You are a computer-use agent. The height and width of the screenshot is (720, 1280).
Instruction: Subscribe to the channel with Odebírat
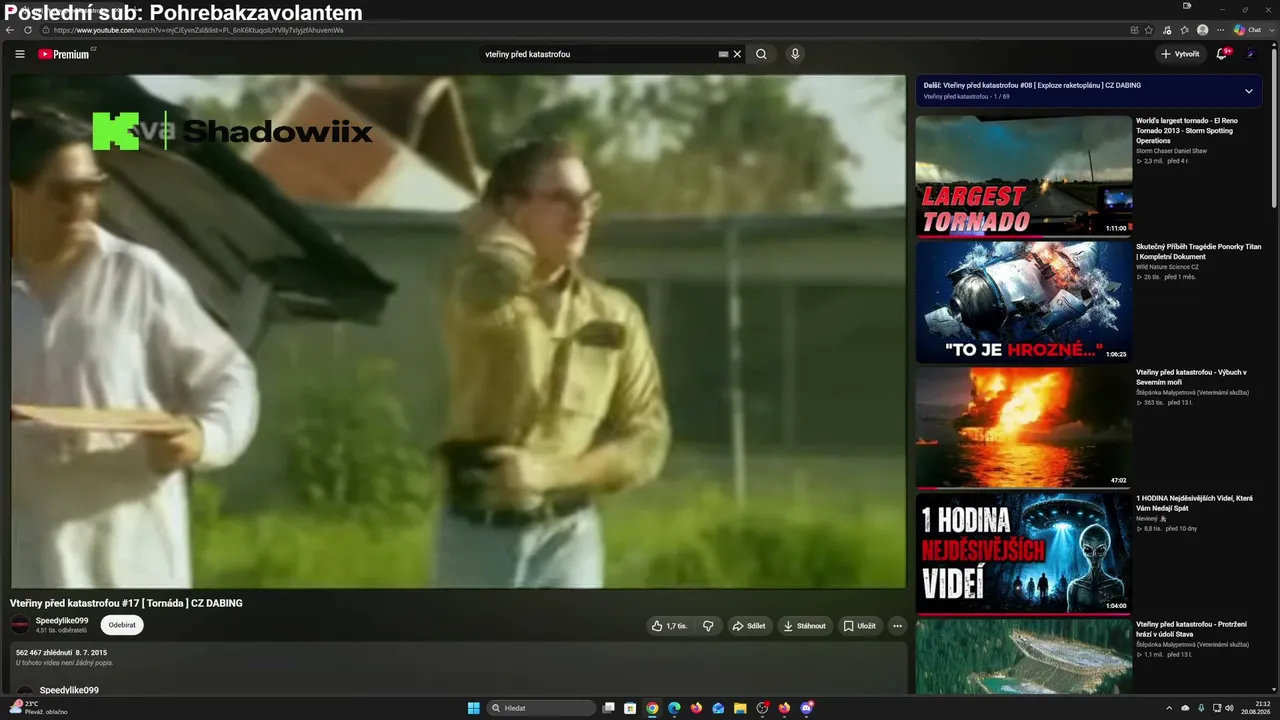122,625
